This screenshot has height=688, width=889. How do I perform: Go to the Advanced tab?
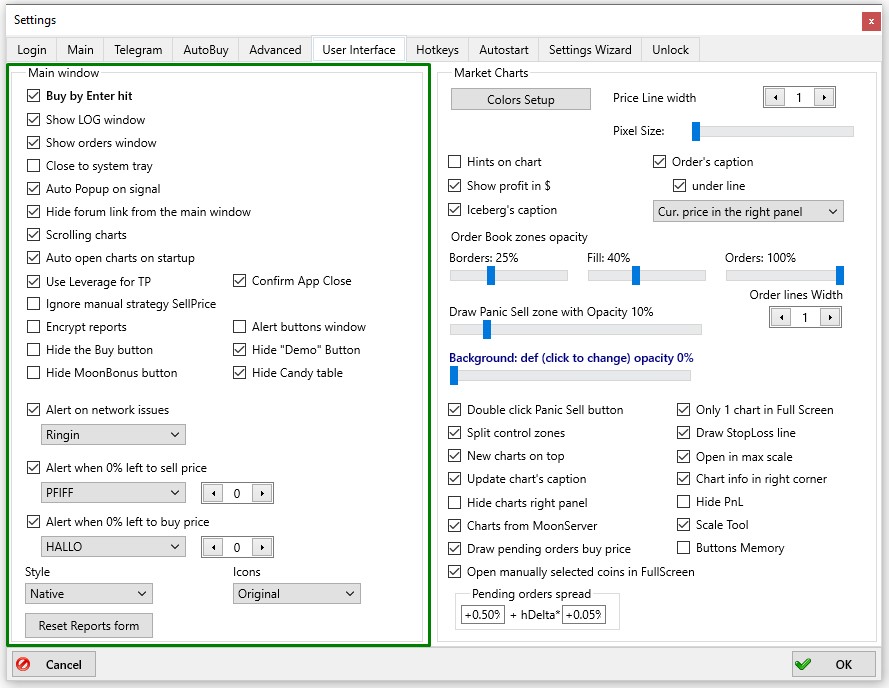(276, 50)
